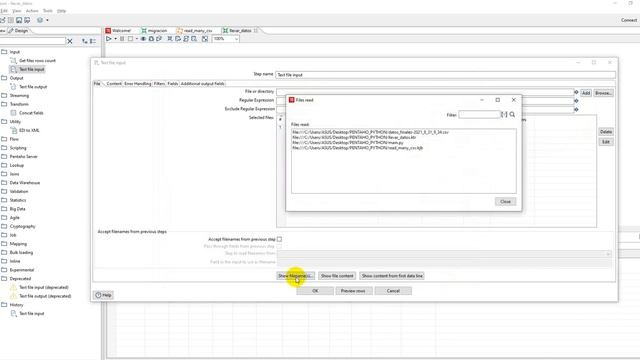Click the Show results pane icon
Image resolution: width=640 pixels, height=360 pixels.
pos(205,39)
